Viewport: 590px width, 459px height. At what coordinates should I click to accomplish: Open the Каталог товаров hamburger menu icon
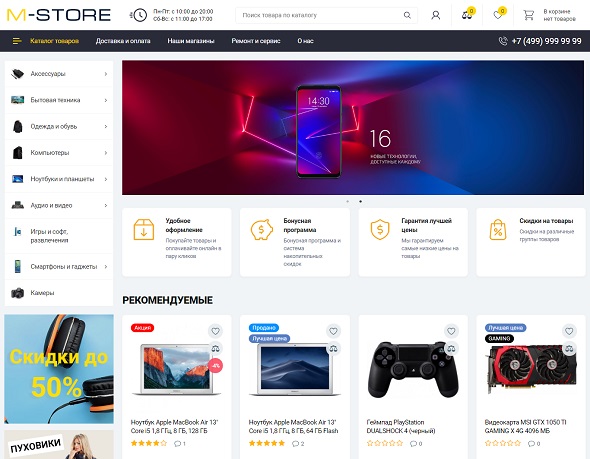(17, 41)
